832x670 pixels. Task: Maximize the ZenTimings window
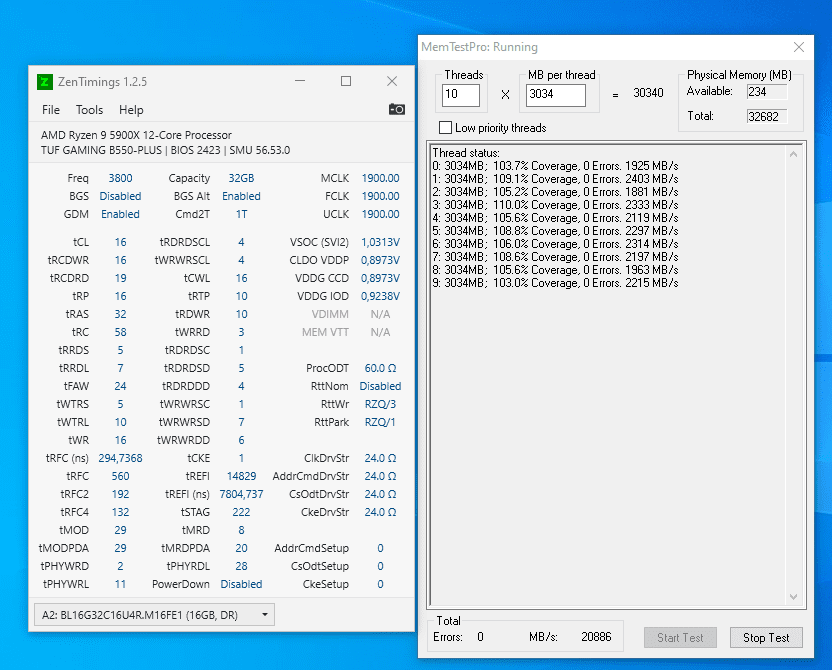346,81
